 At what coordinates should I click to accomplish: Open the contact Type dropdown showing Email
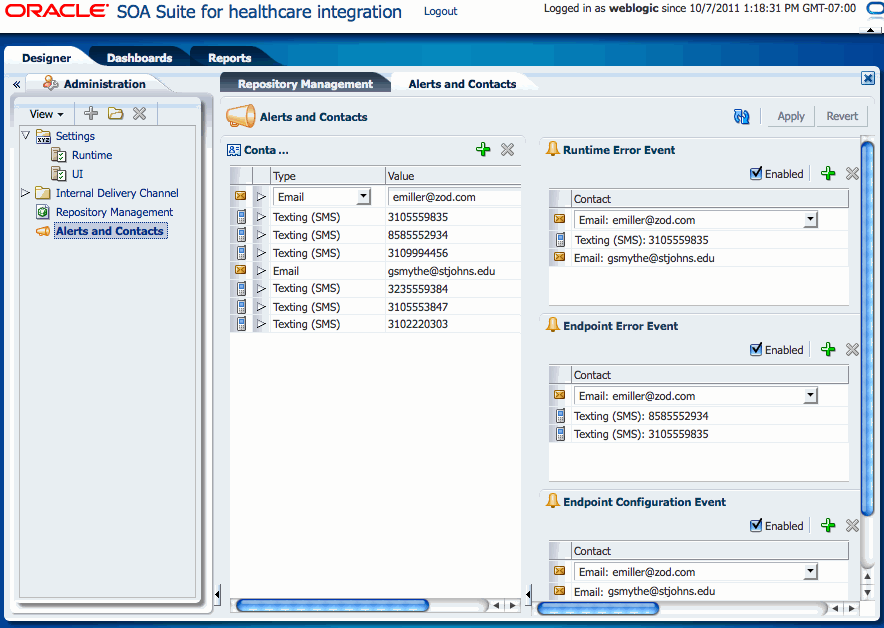point(363,197)
